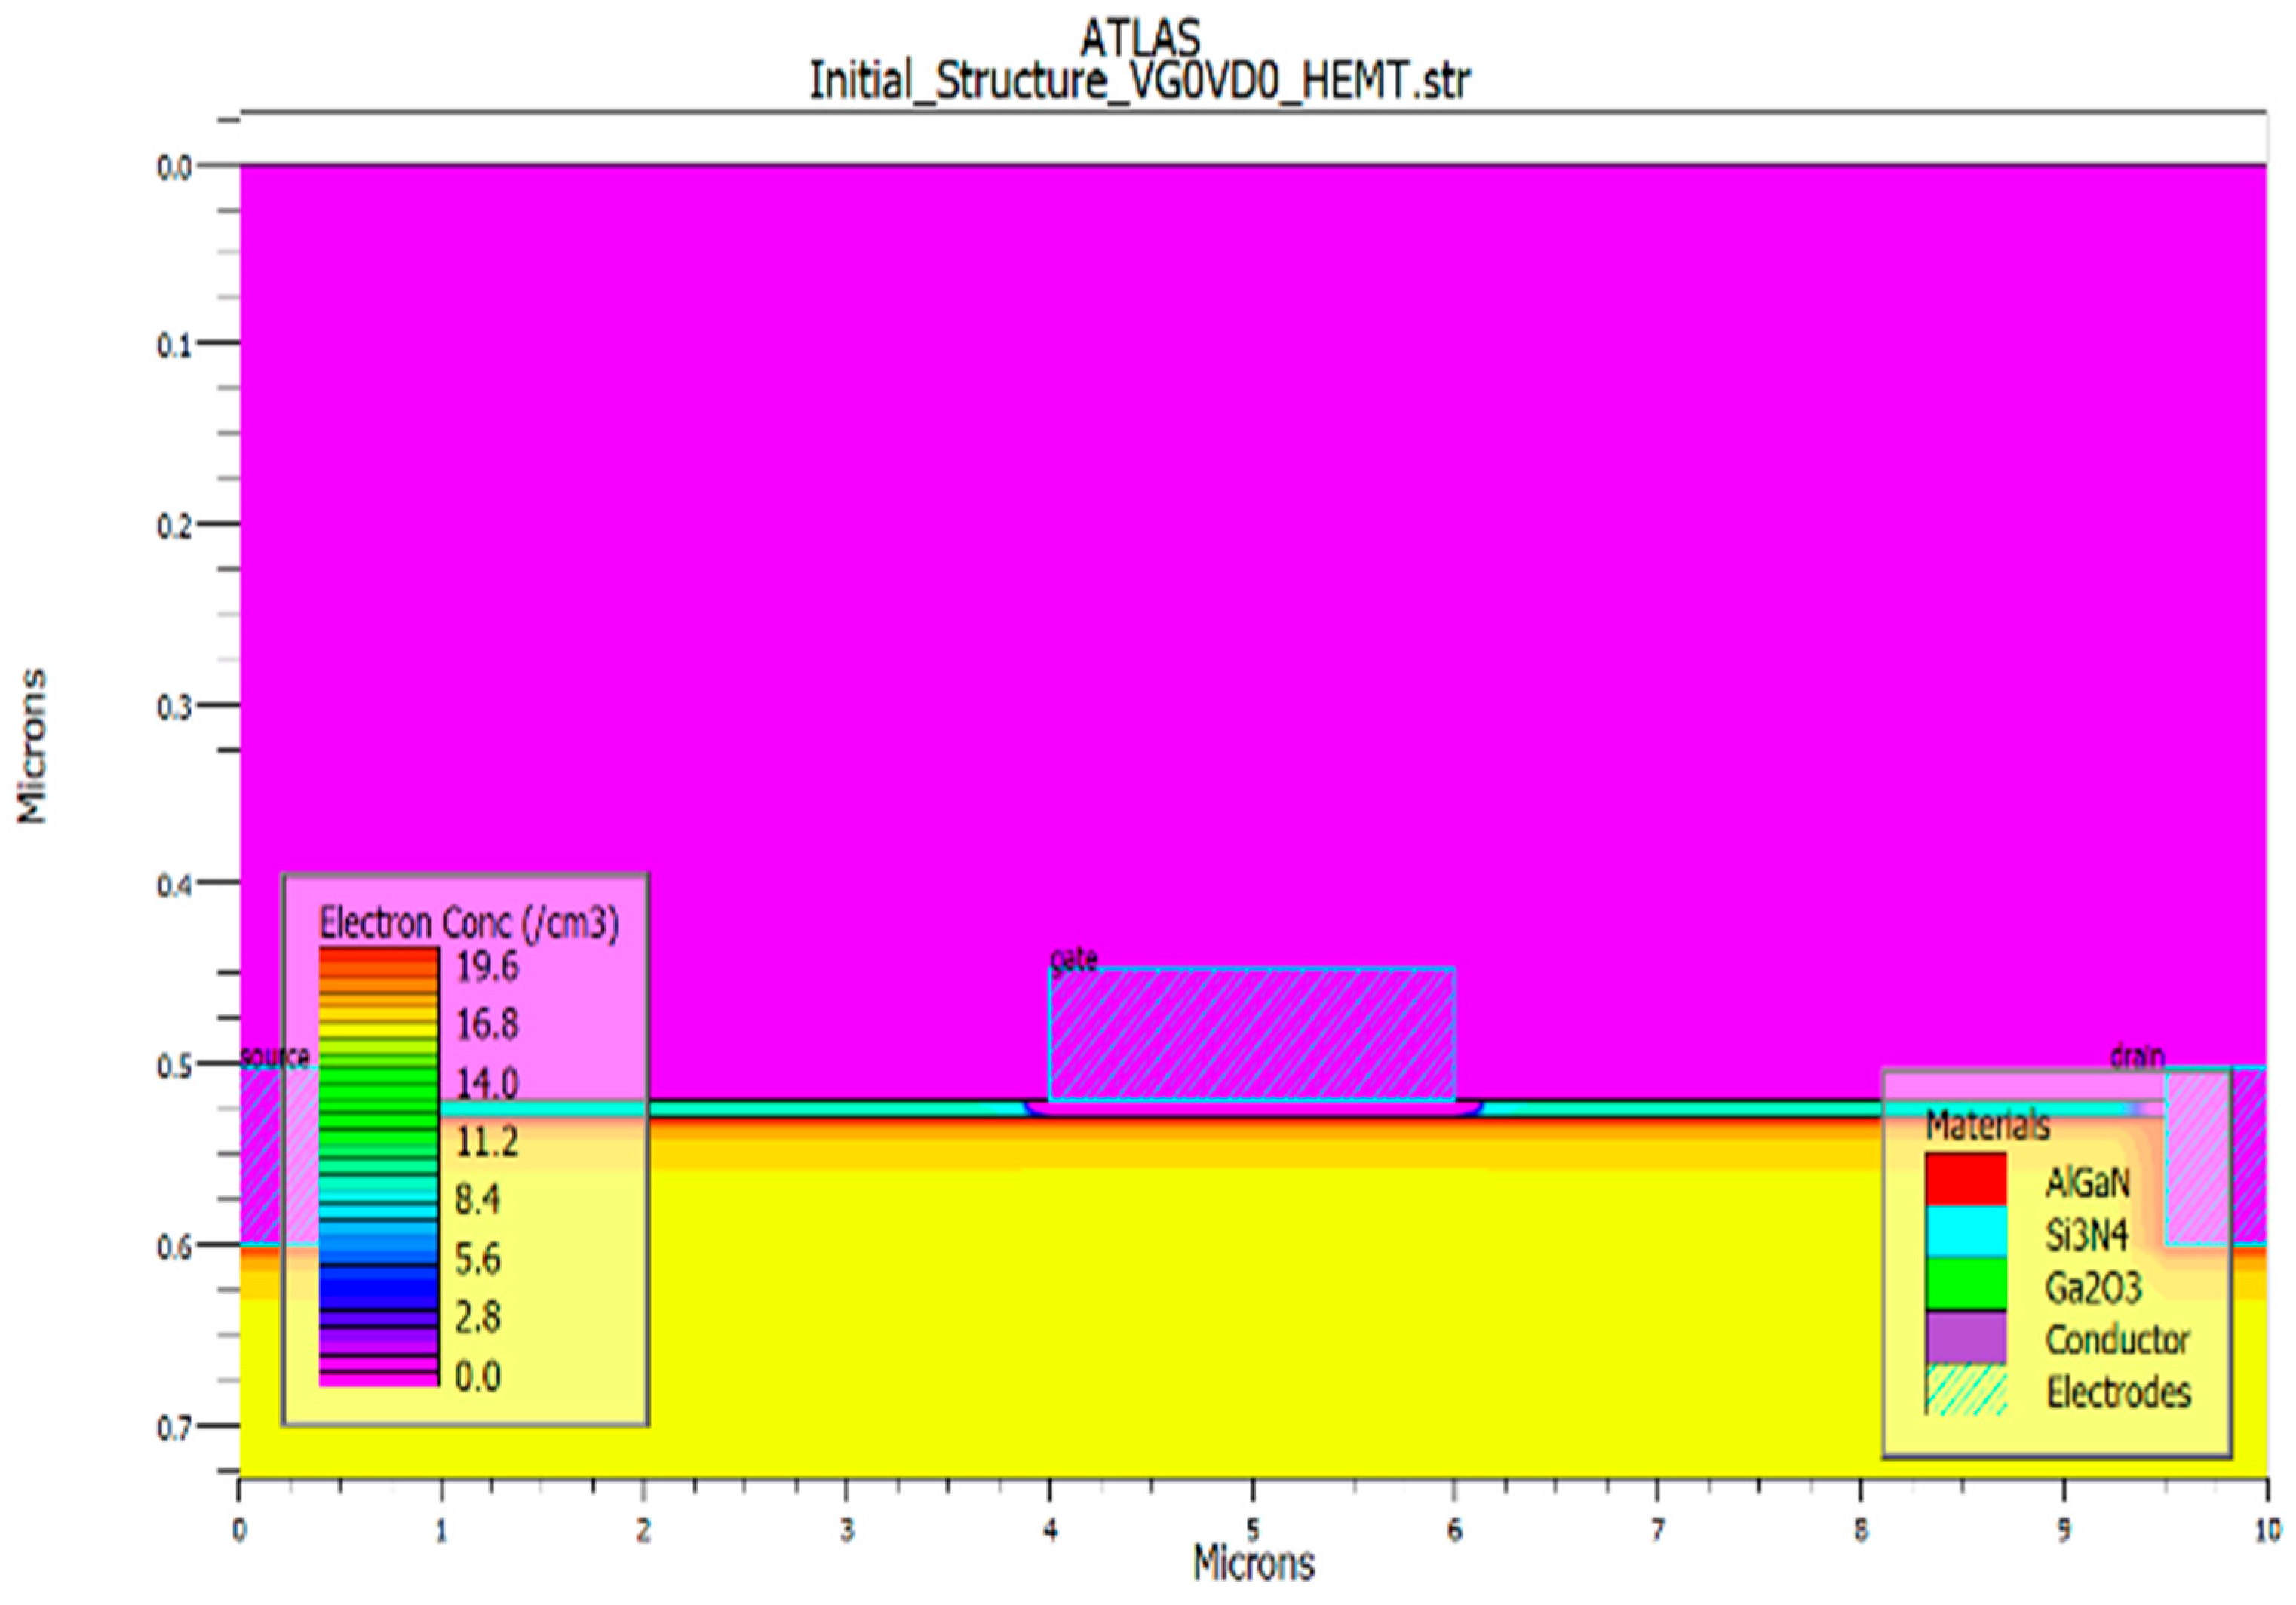Click the red top of electron color bar

coord(378,958)
